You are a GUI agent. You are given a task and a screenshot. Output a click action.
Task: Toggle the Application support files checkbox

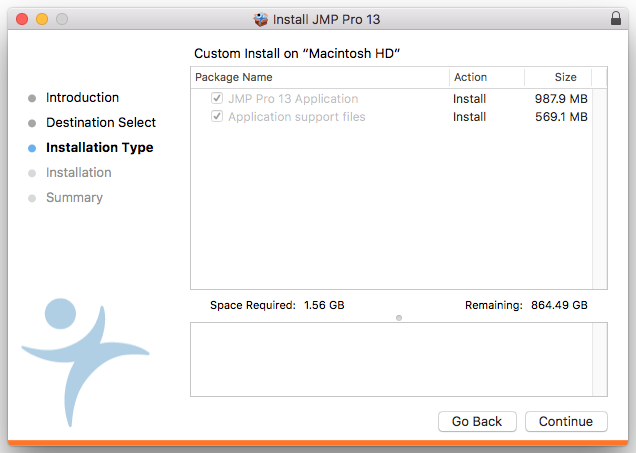click(x=217, y=117)
